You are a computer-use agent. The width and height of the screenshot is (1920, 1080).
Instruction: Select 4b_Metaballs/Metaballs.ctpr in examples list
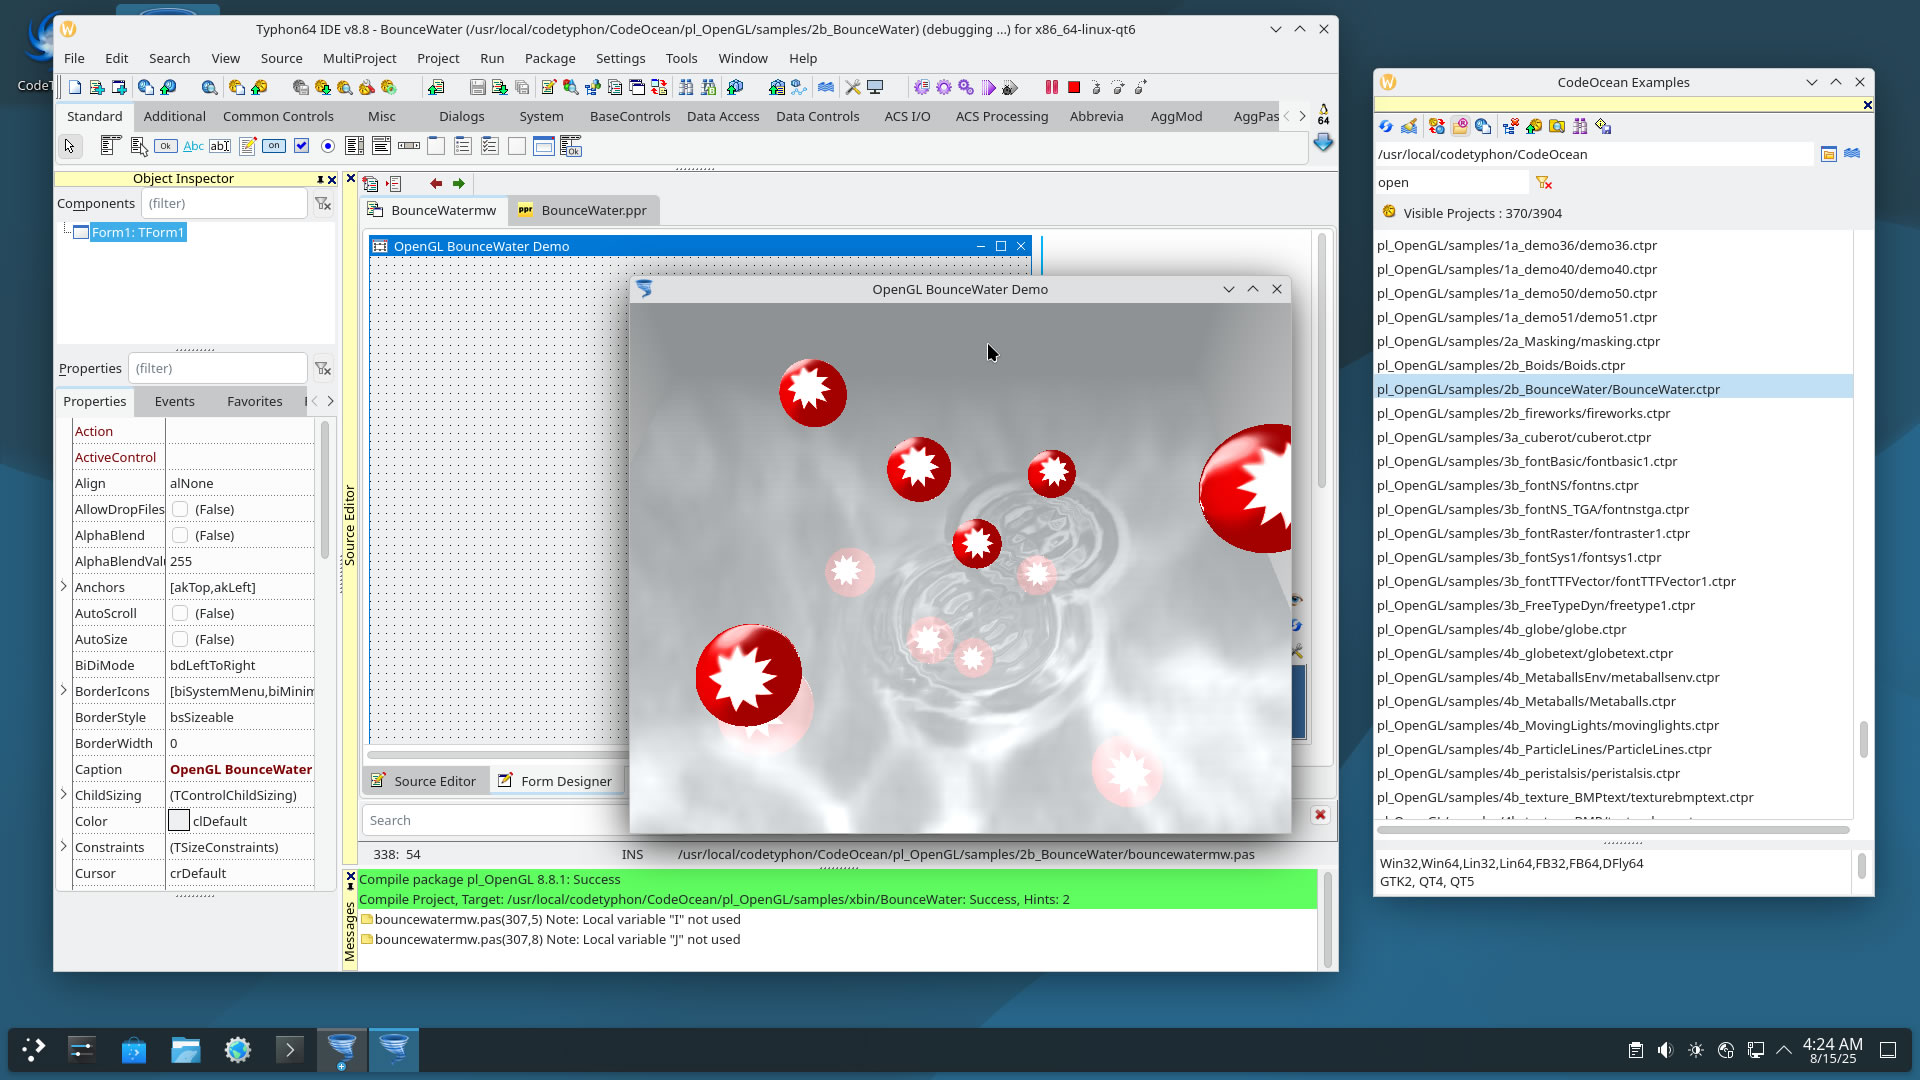coord(1526,701)
